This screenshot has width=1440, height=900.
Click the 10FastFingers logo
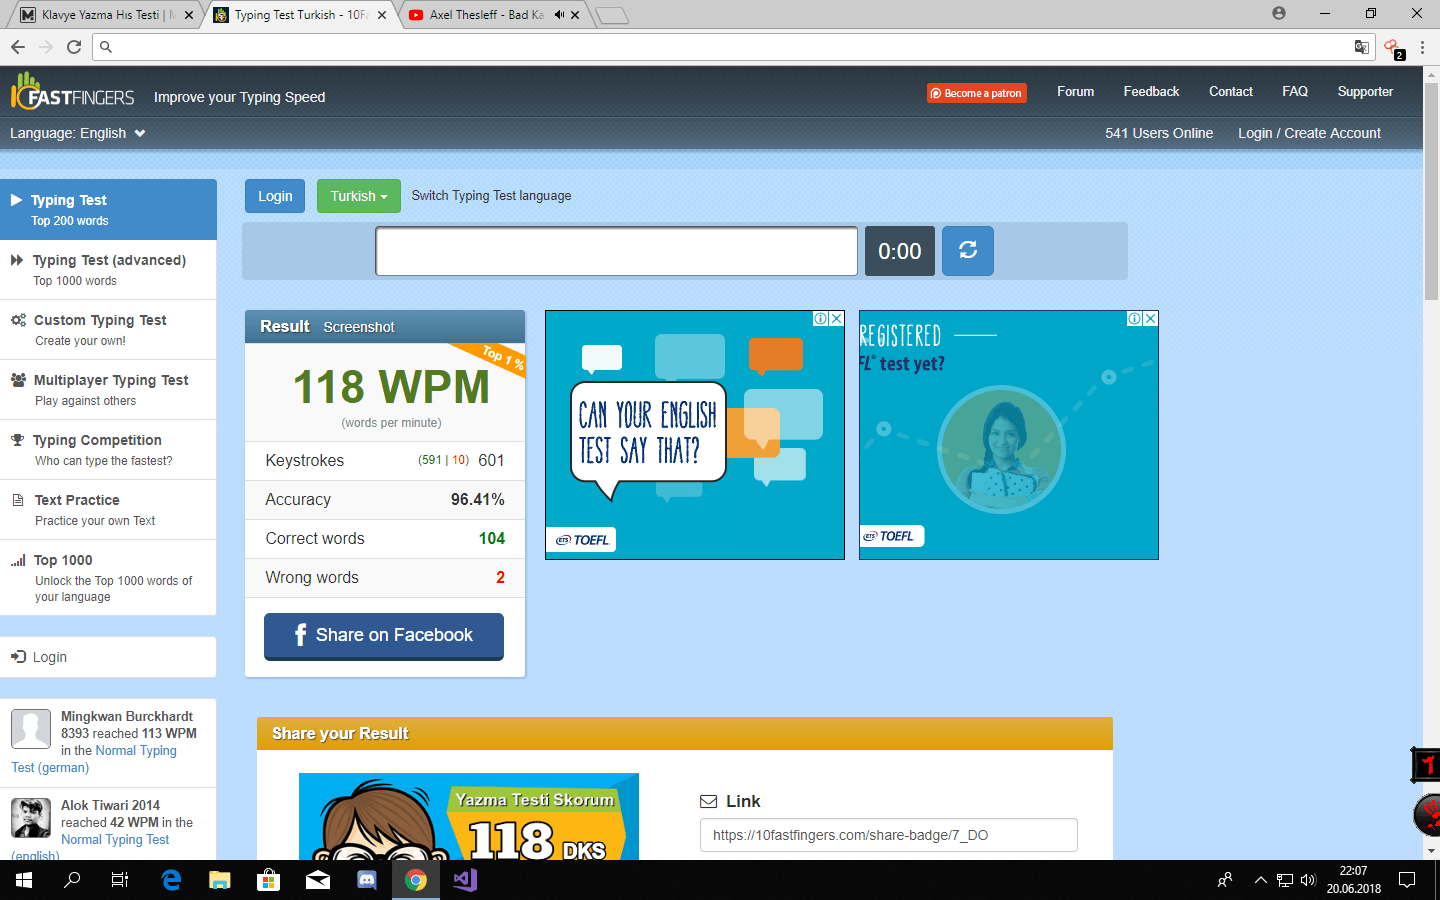pos(72,92)
